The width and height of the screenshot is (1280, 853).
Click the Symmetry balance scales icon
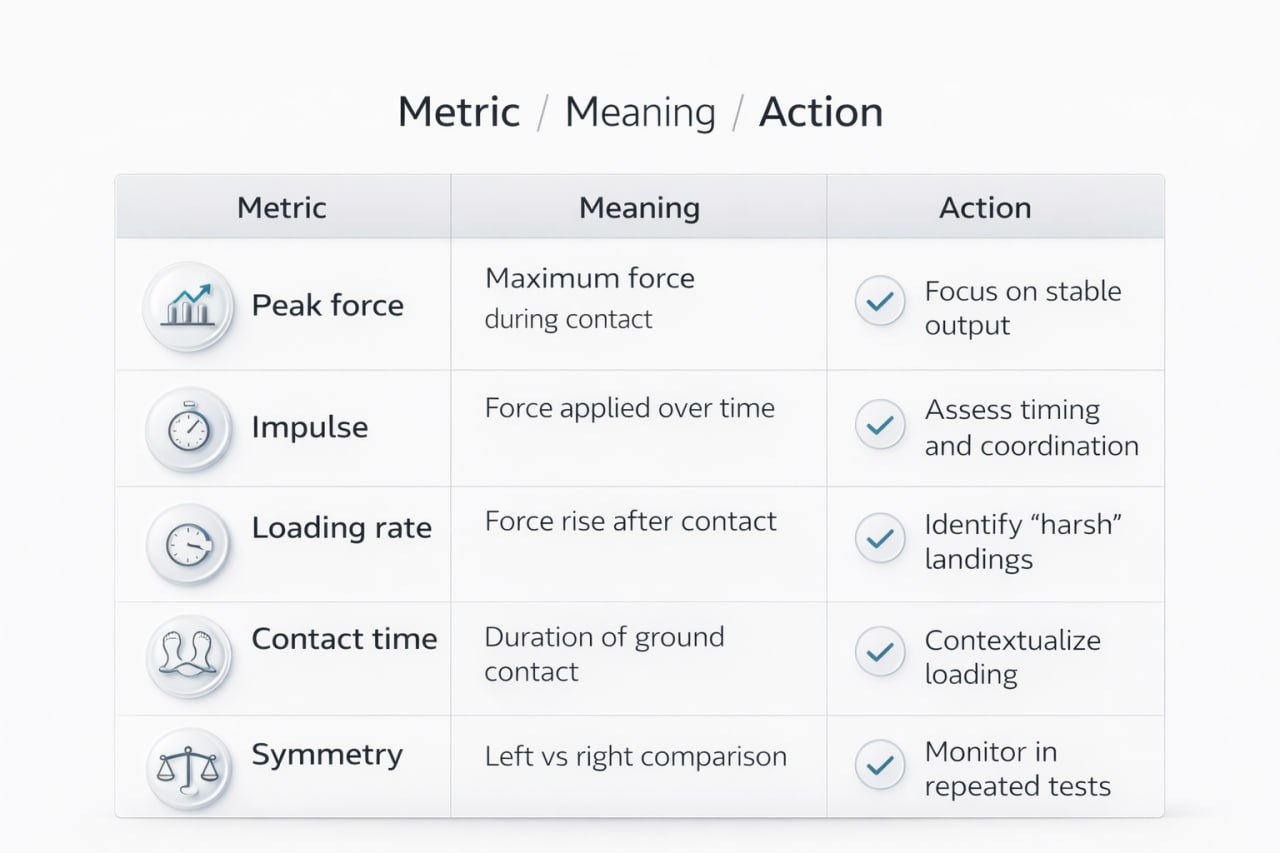[189, 768]
